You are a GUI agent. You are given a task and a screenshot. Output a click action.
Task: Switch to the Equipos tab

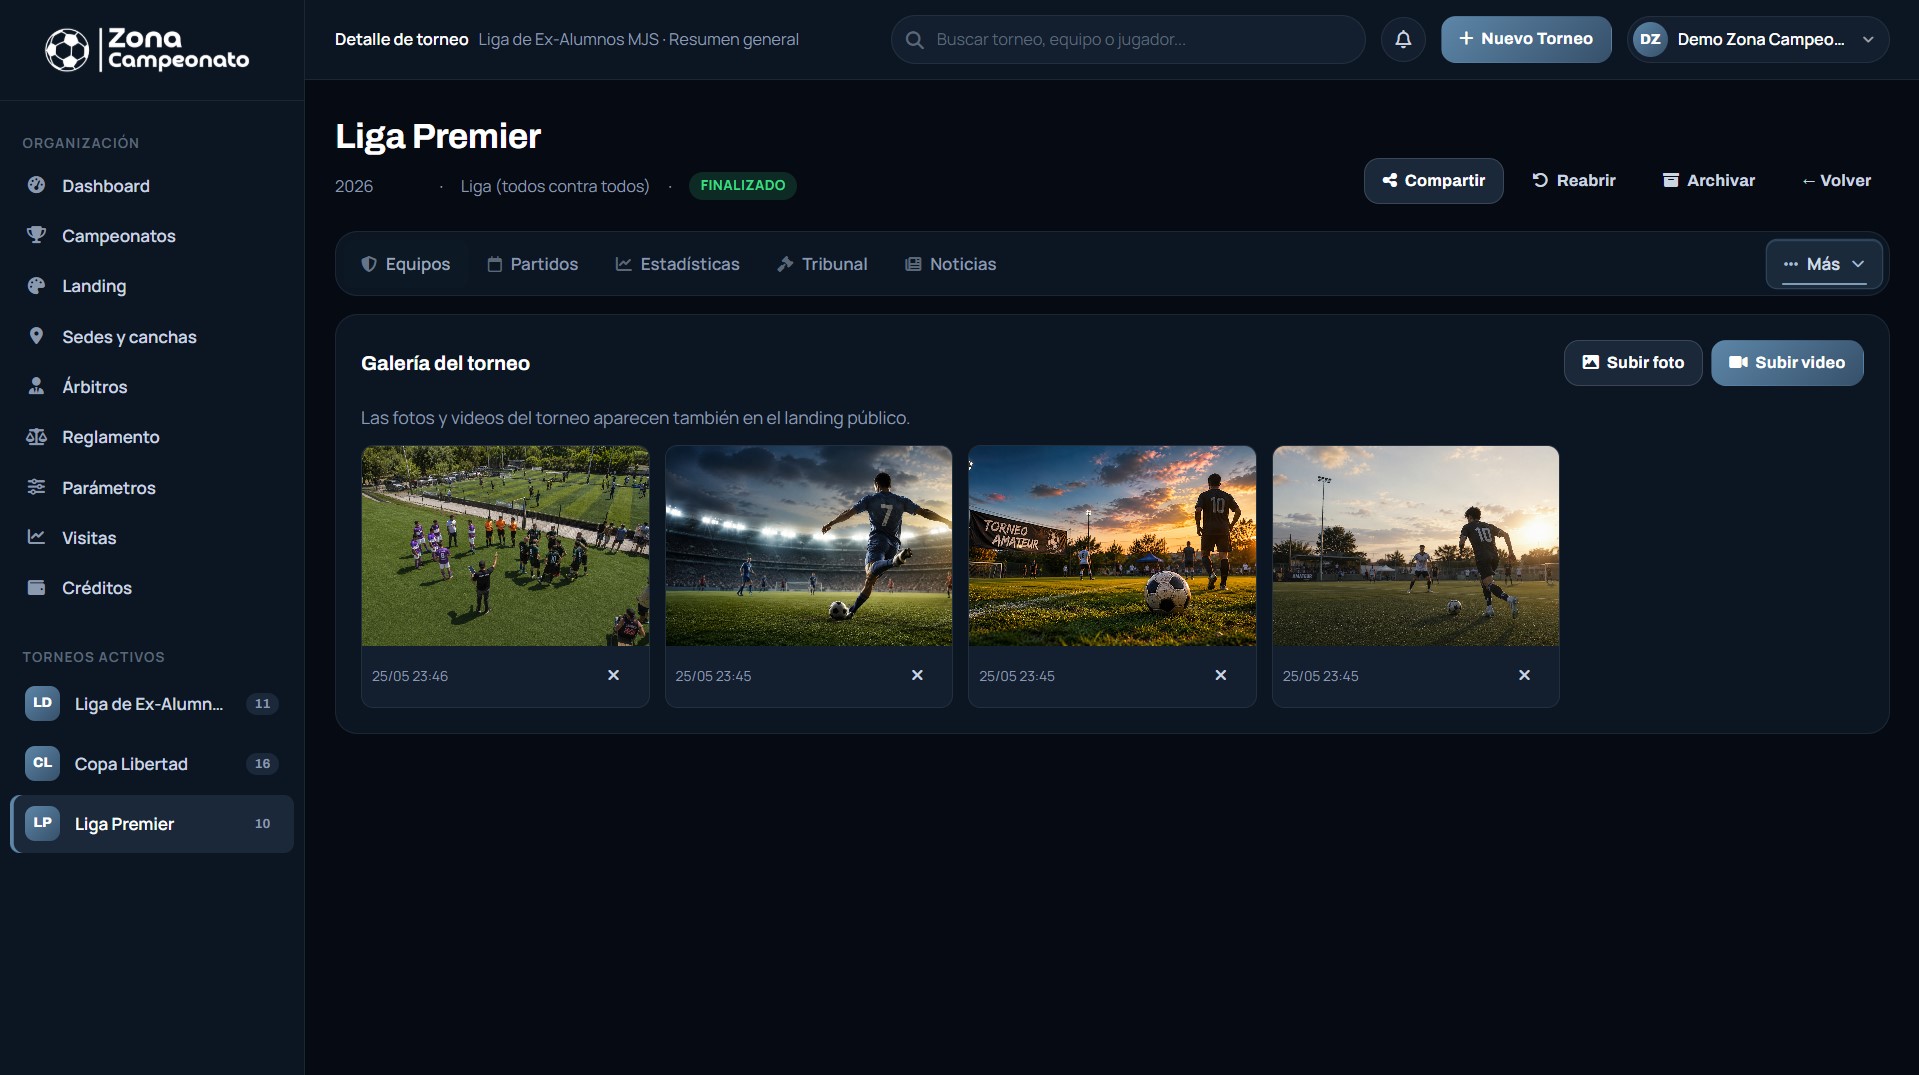point(406,264)
